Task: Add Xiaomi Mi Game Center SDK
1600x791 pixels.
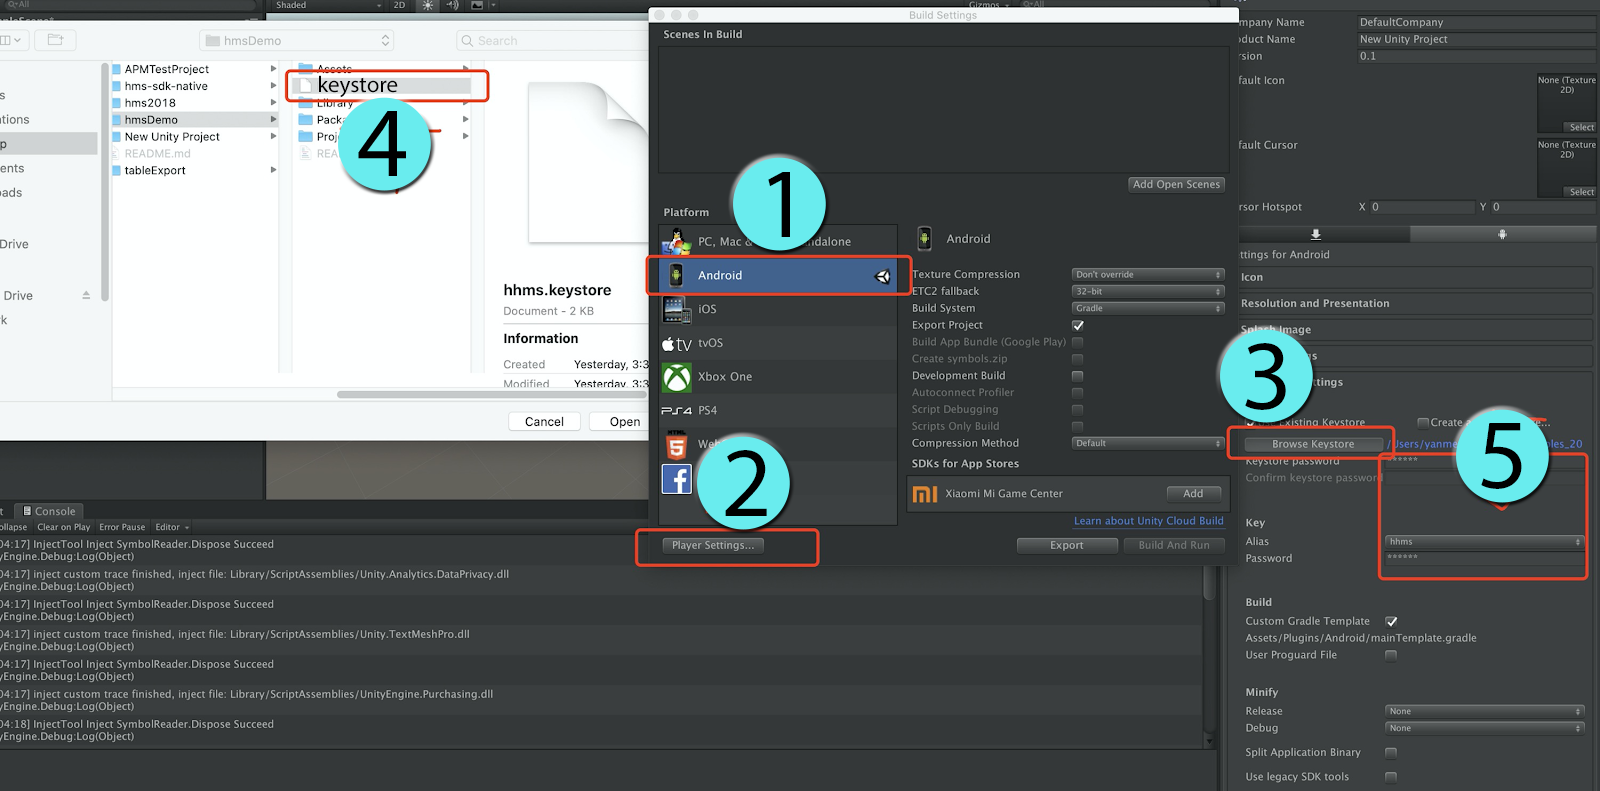Action: pyautogui.click(x=1194, y=494)
